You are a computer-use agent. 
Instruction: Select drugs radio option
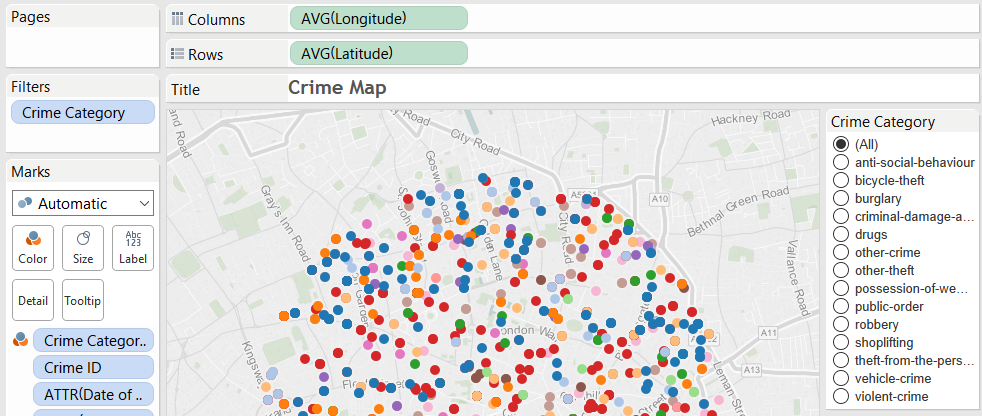click(840, 234)
